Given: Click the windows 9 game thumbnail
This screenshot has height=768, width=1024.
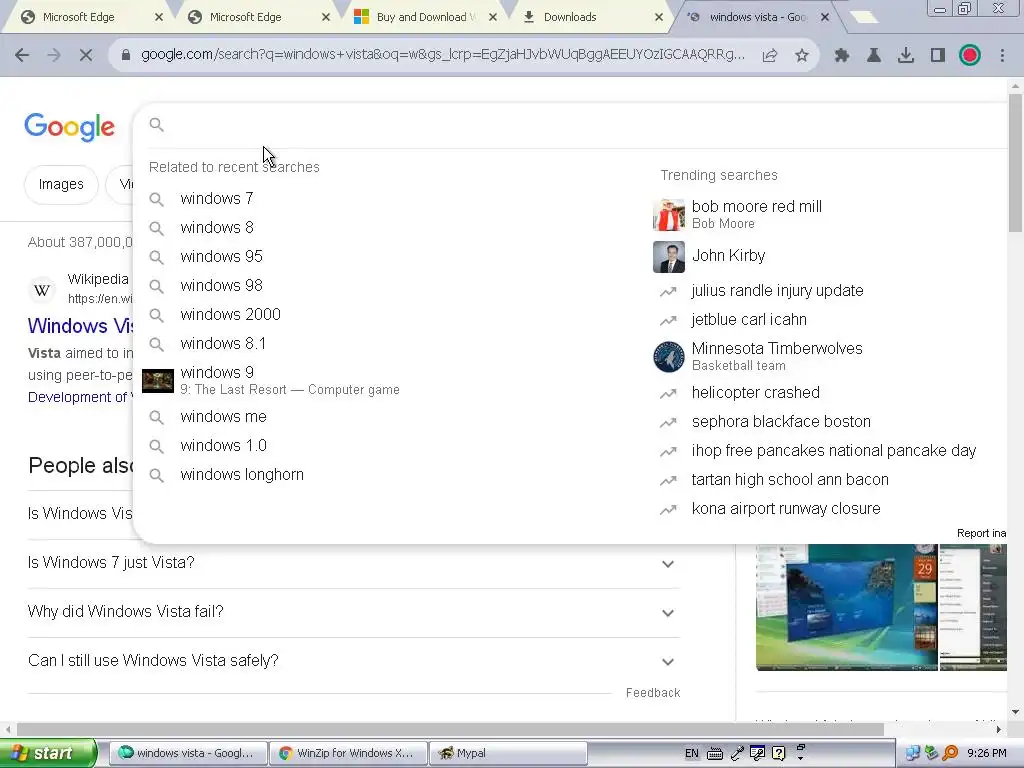Looking at the screenshot, I should (x=158, y=381).
